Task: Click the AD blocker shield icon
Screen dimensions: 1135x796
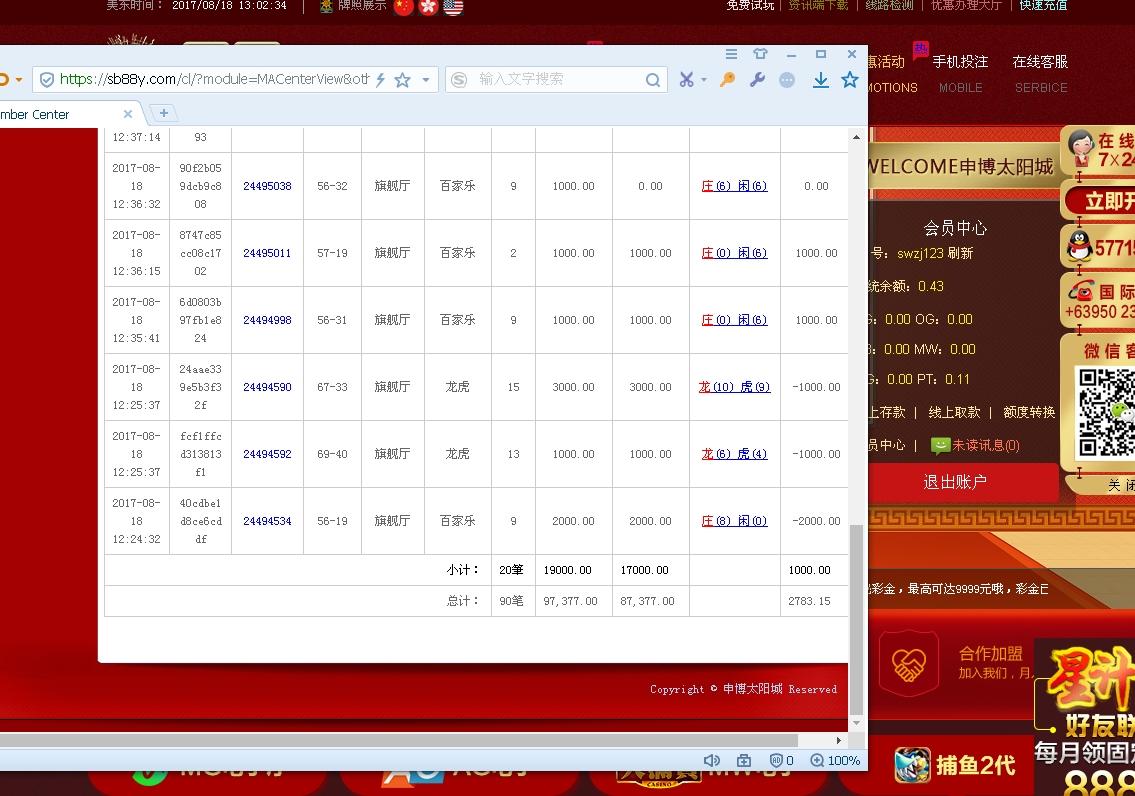Action: 776,761
